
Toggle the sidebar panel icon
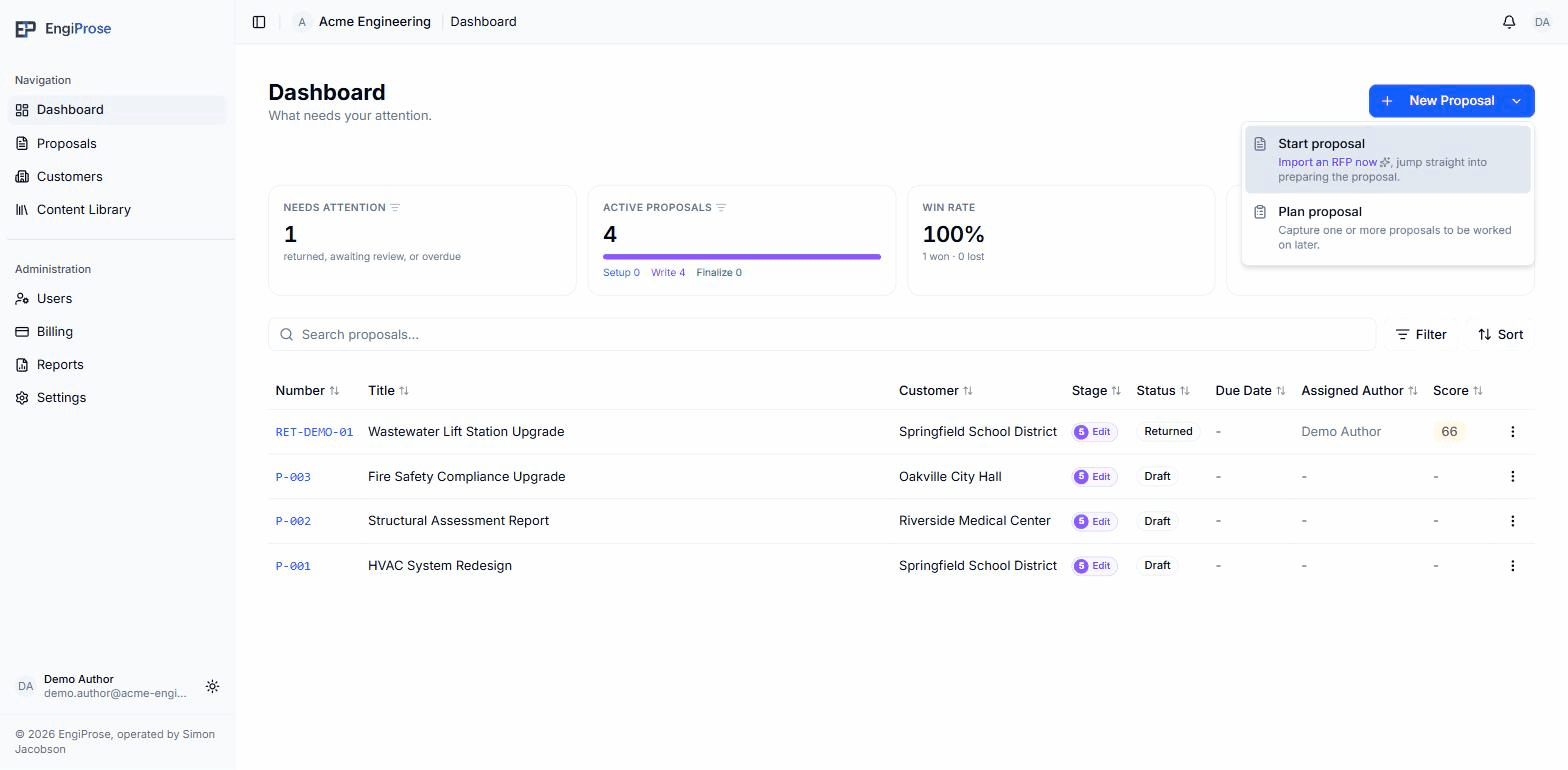tap(259, 22)
